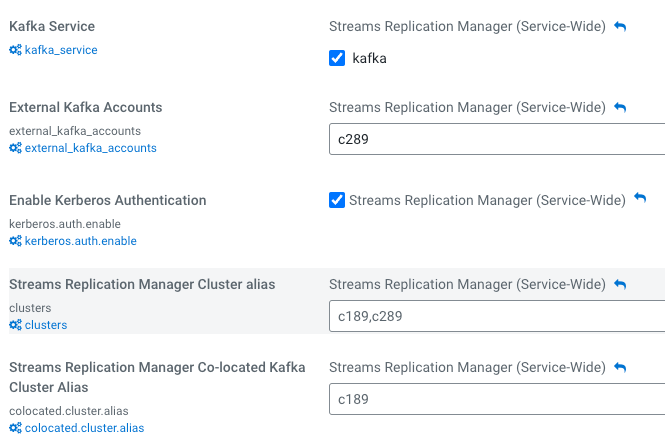Click the gears icon beside kafka_service
Viewport: 665px width, 442px height.
[15, 50]
